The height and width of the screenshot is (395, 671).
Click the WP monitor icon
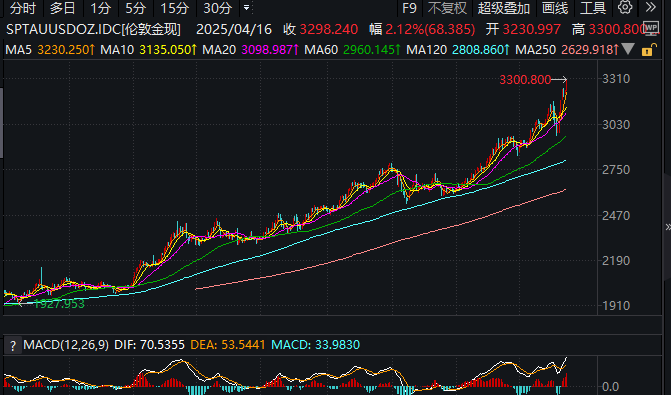651,28
